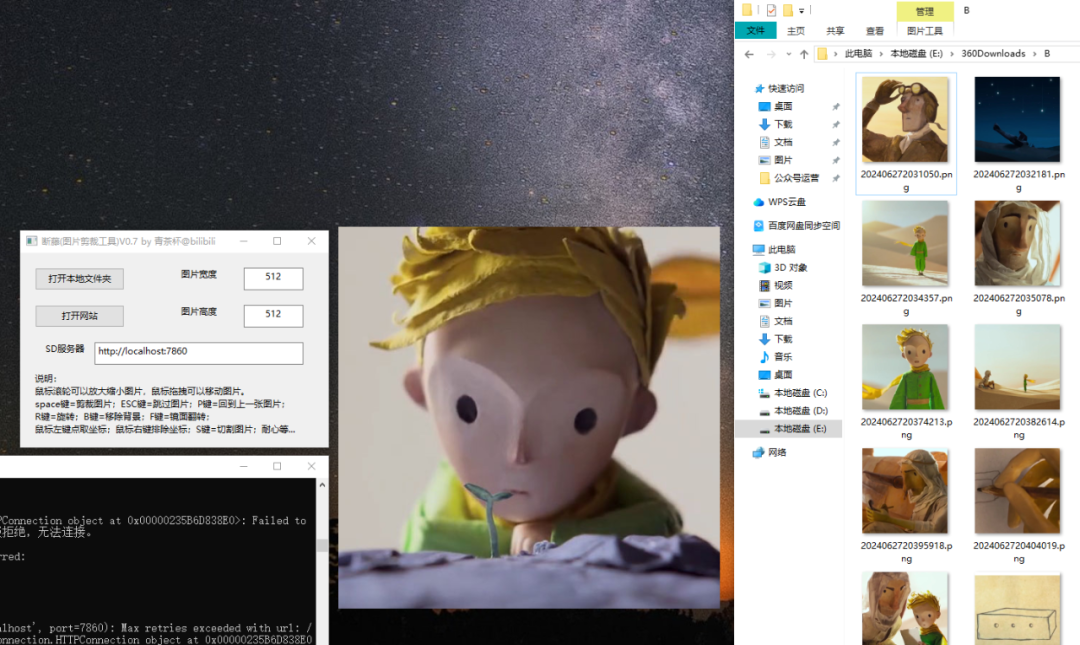Click the pin icon beside quick access 桌面
This screenshot has width=1080, height=645.
(x=835, y=107)
